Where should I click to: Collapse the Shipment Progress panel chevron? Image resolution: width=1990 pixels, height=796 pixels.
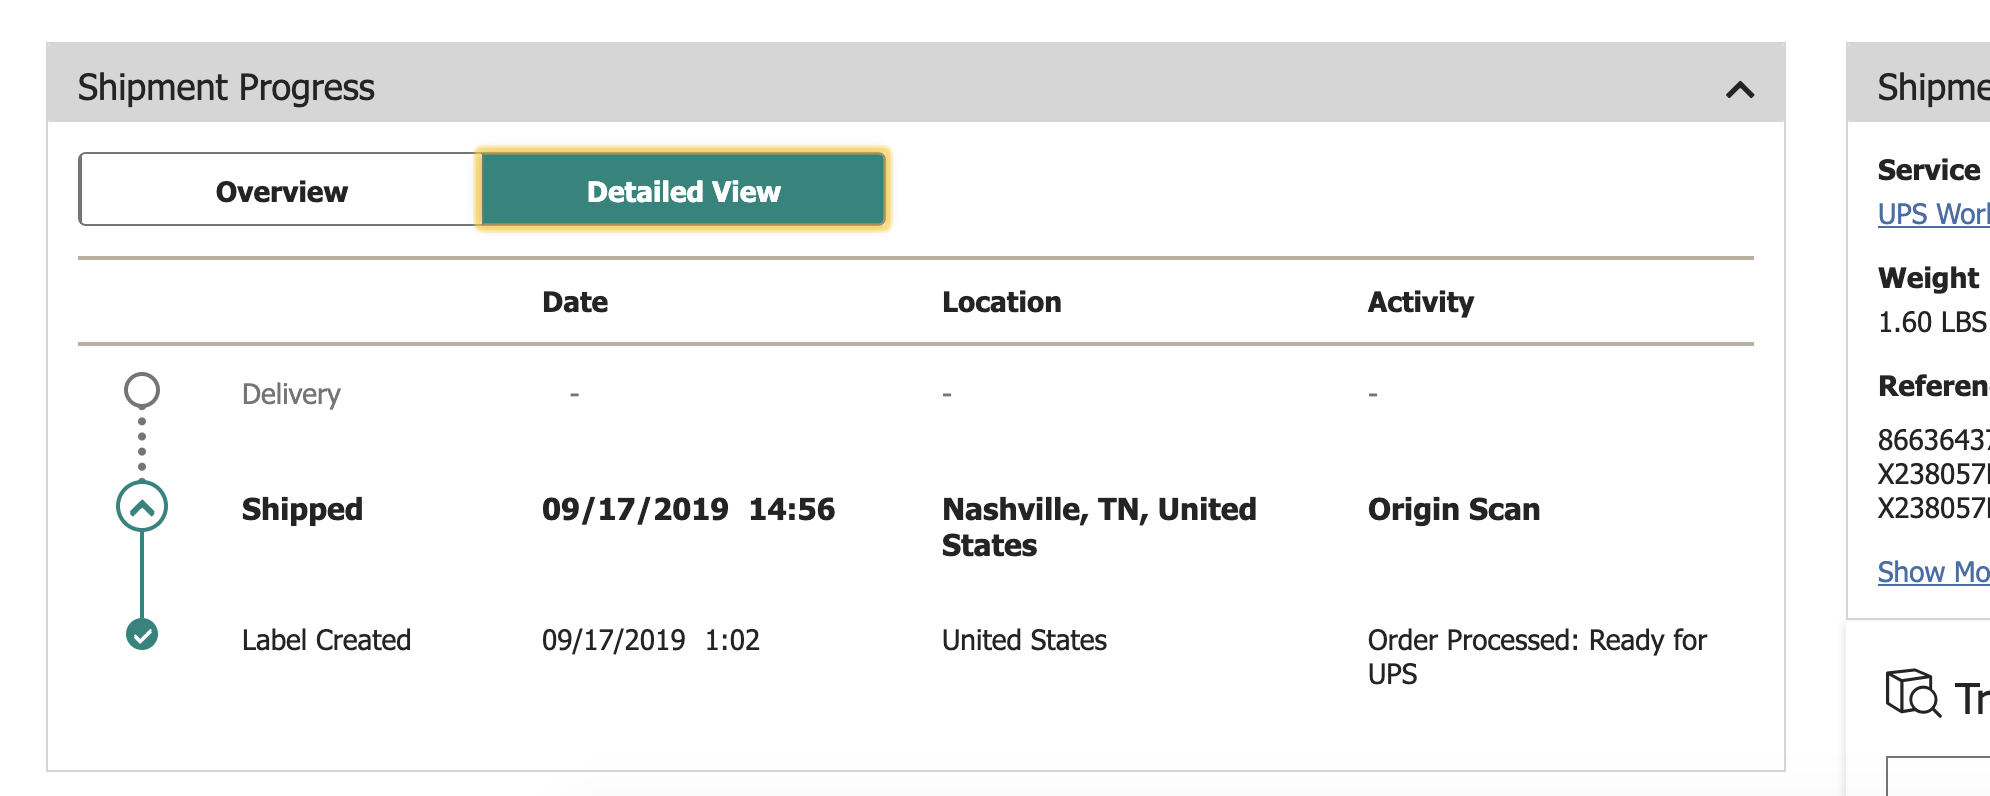1740,90
